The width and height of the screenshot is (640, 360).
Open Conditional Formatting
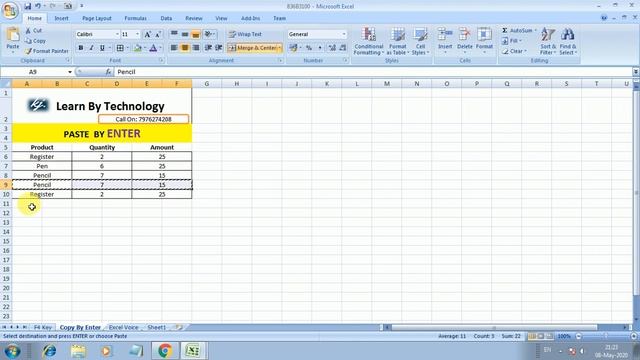click(x=369, y=41)
